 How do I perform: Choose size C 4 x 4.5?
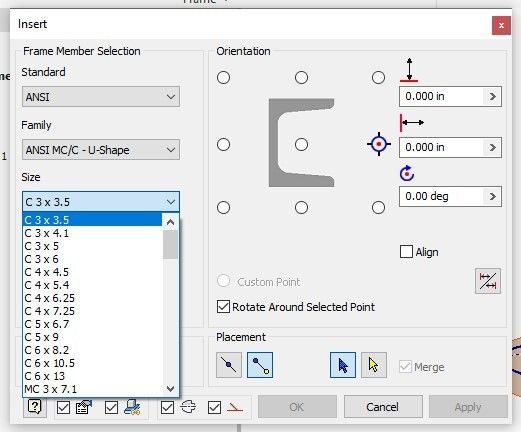click(x=93, y=272)
